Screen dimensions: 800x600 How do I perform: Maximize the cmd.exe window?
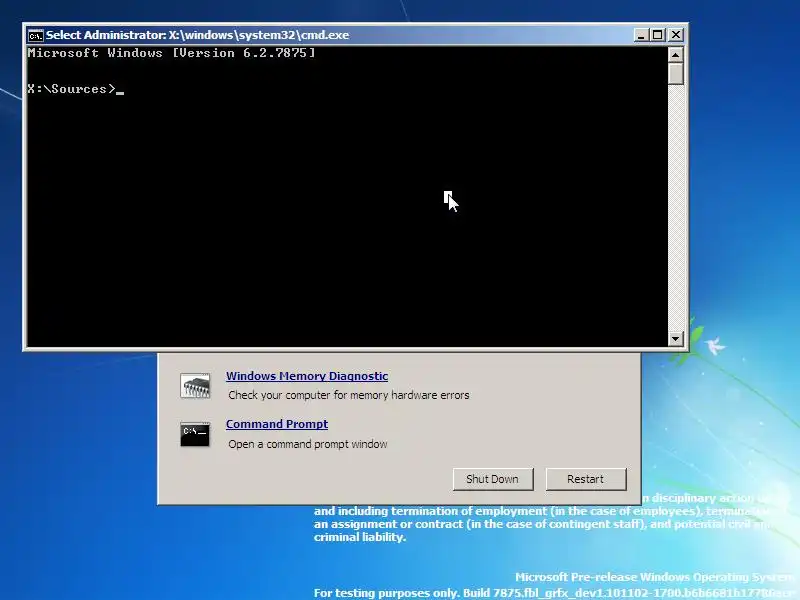pyautogui.click(x=658, y=35)
